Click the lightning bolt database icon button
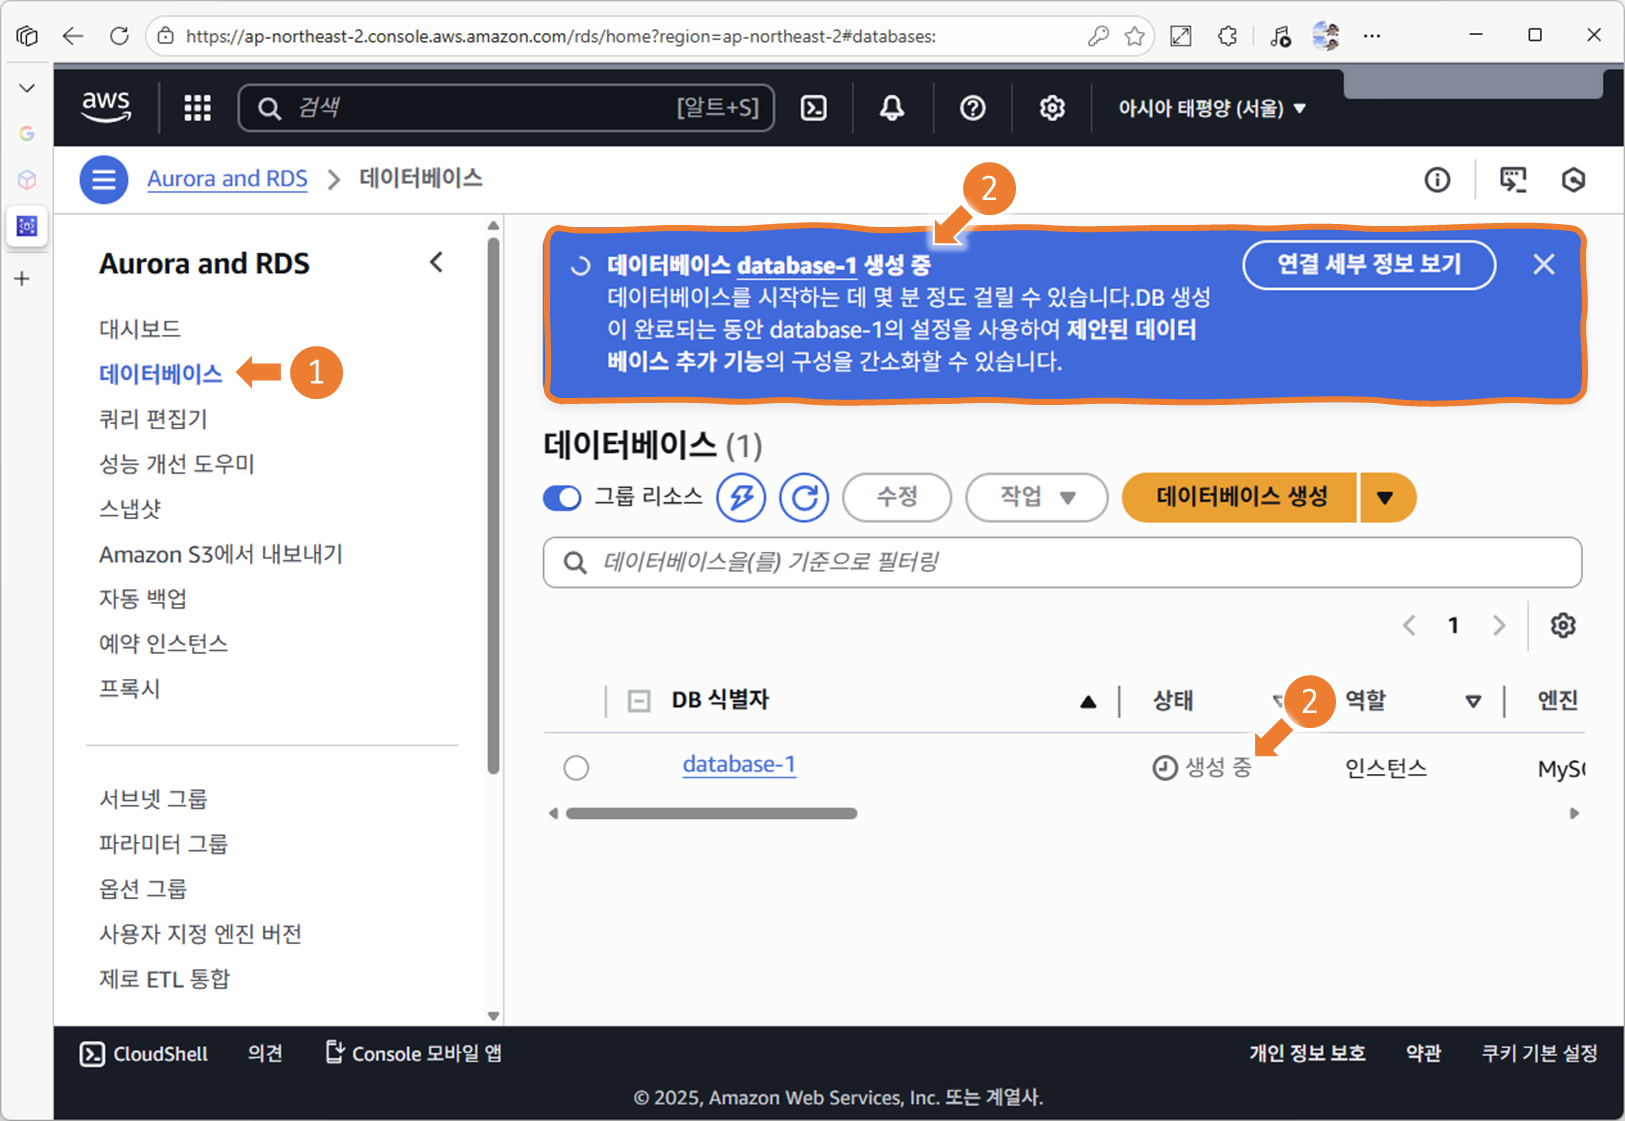1625x1121 pixels. 741,497
